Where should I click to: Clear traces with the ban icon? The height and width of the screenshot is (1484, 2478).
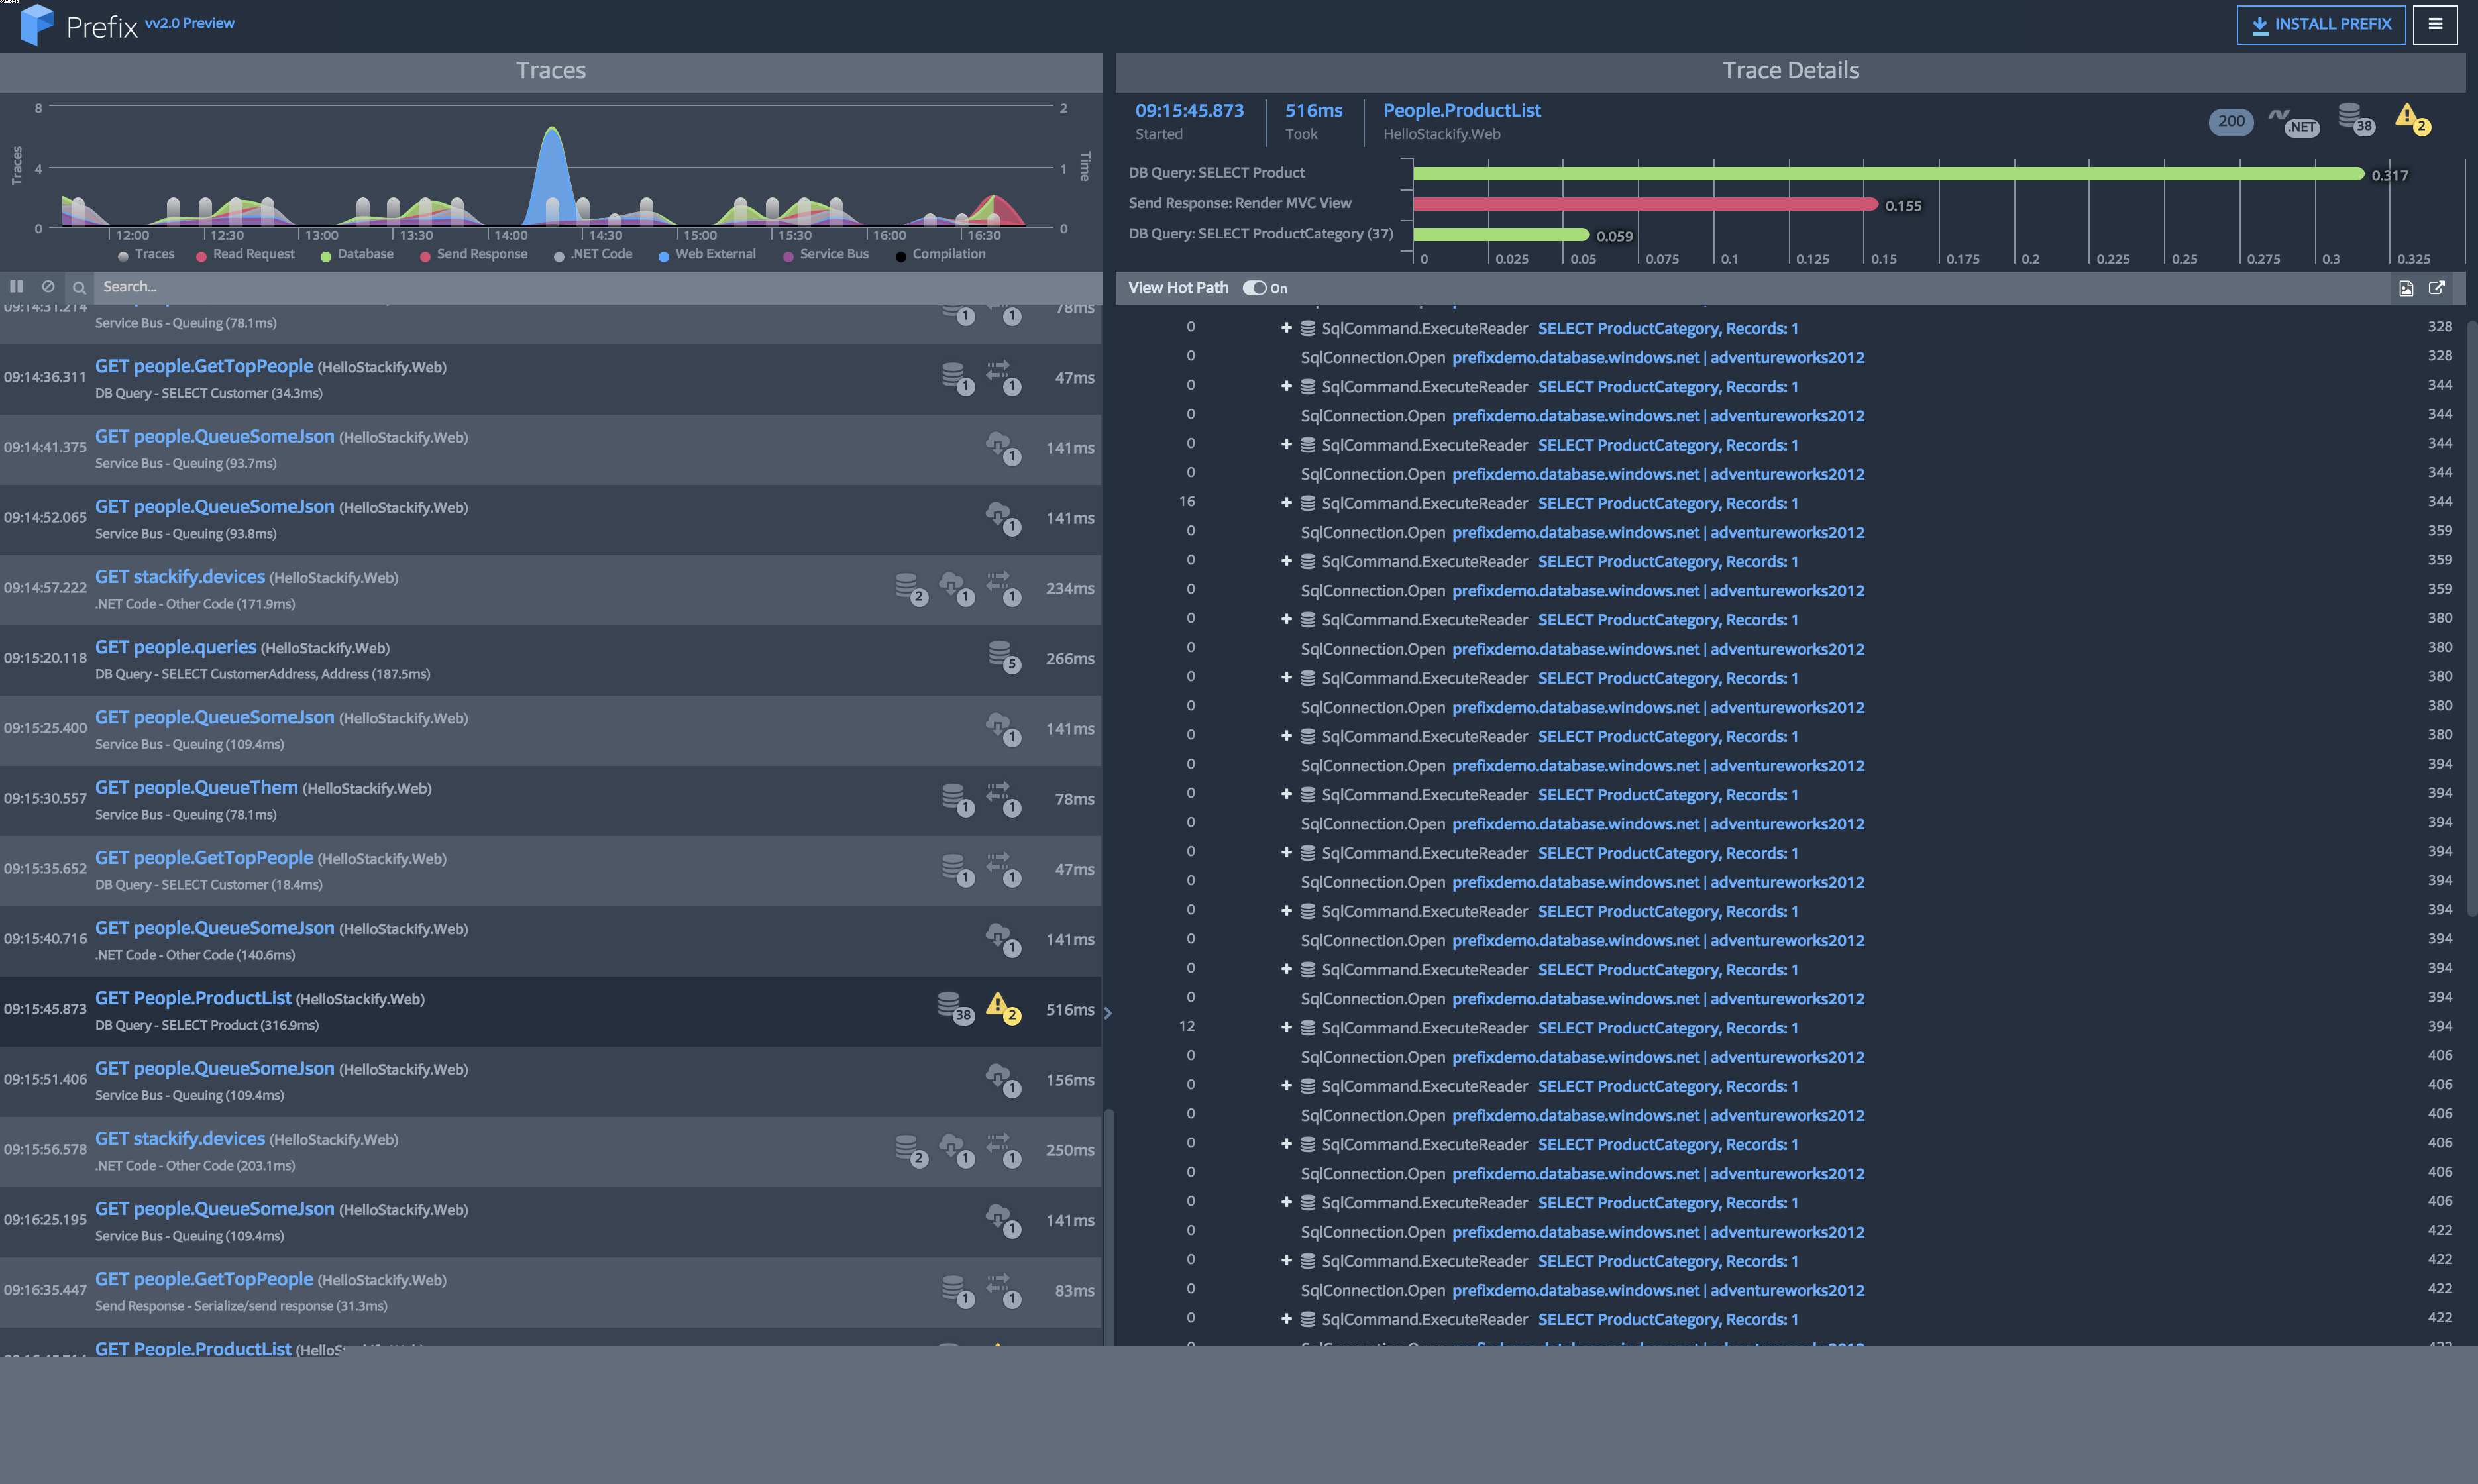click(x=48, y=286)
